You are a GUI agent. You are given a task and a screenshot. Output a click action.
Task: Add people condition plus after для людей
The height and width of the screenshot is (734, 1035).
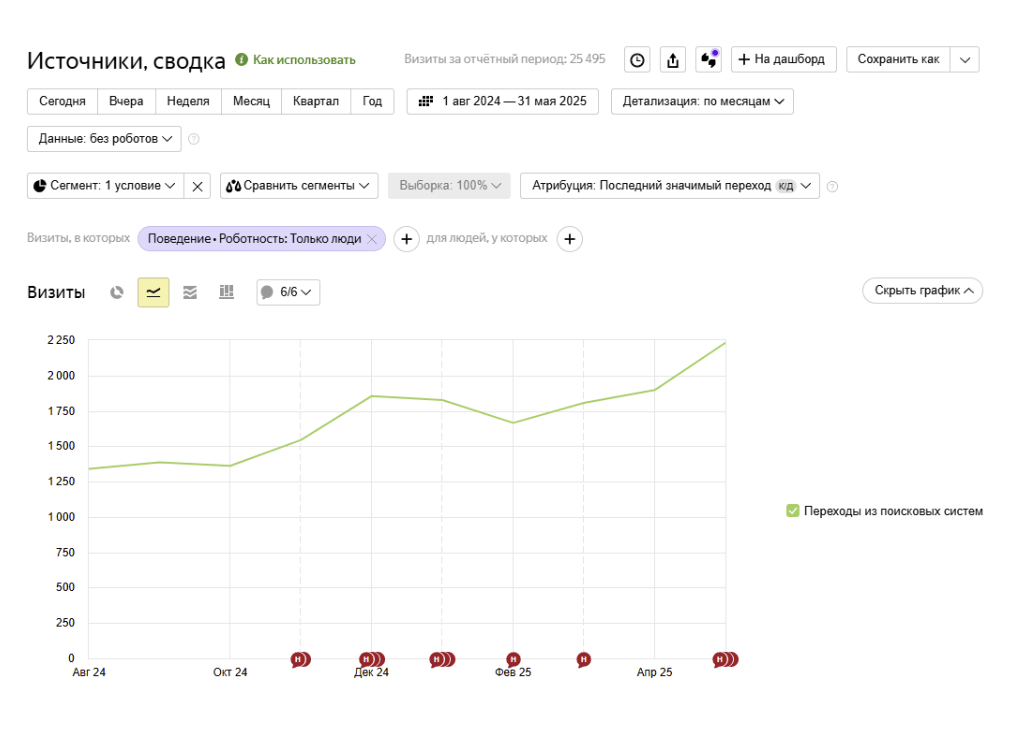[x=570, y=239]
